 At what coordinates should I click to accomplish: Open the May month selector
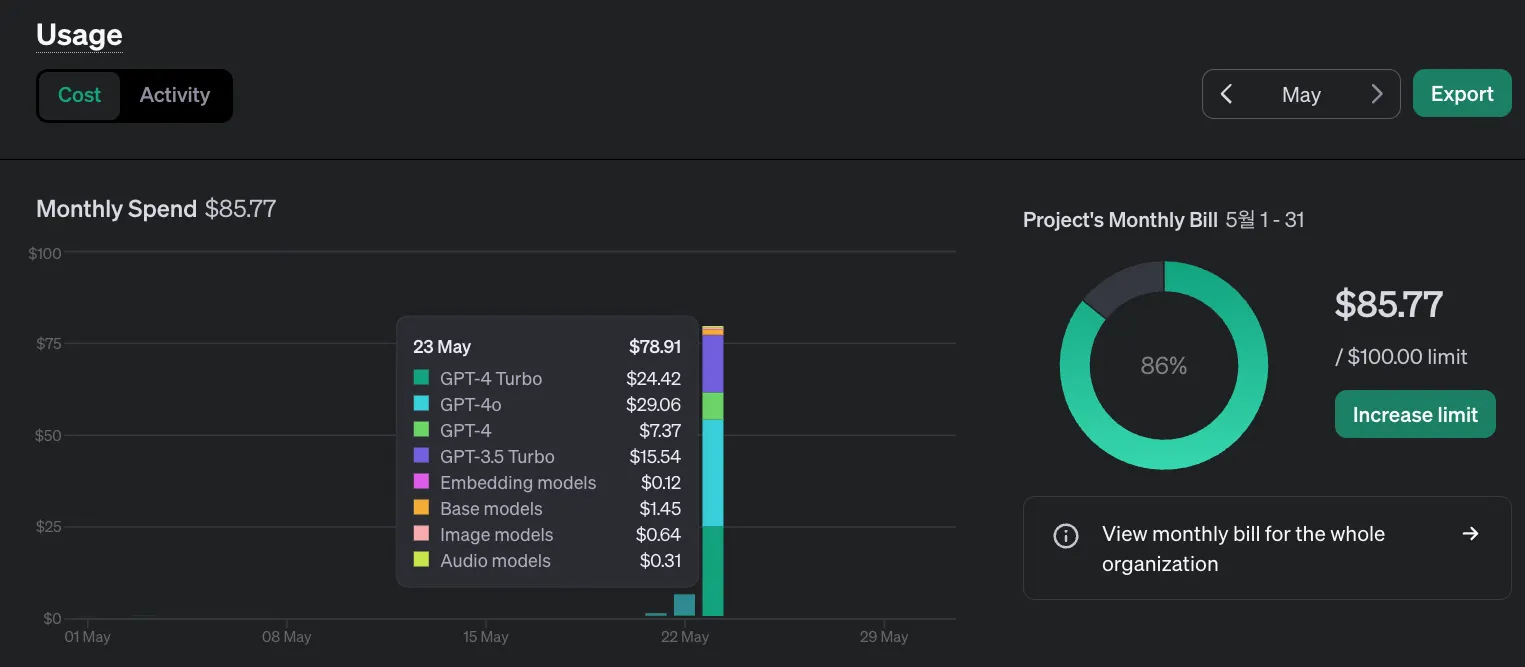(1301, 94)
